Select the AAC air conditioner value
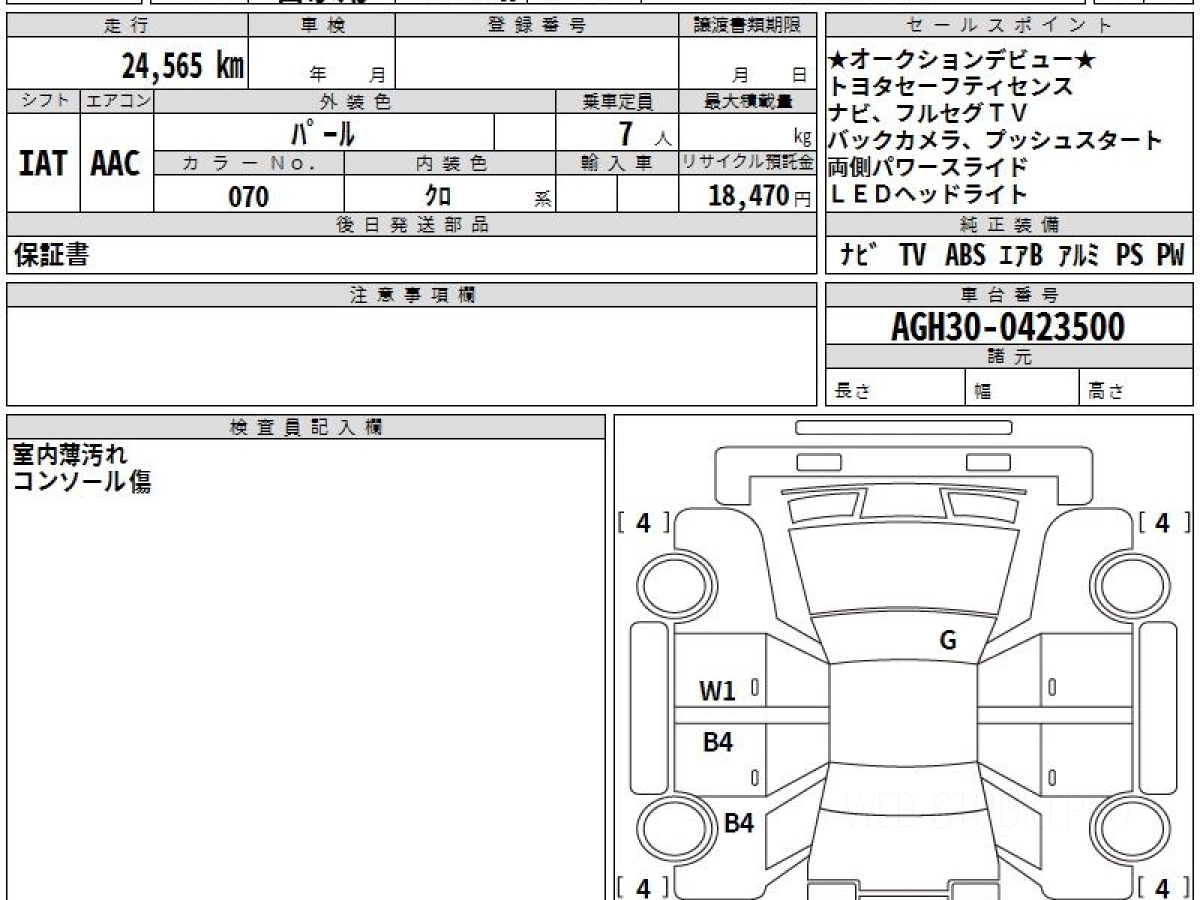Image resolution: width=1200 pixels, height=900 pixels. (x=116, y=163)
